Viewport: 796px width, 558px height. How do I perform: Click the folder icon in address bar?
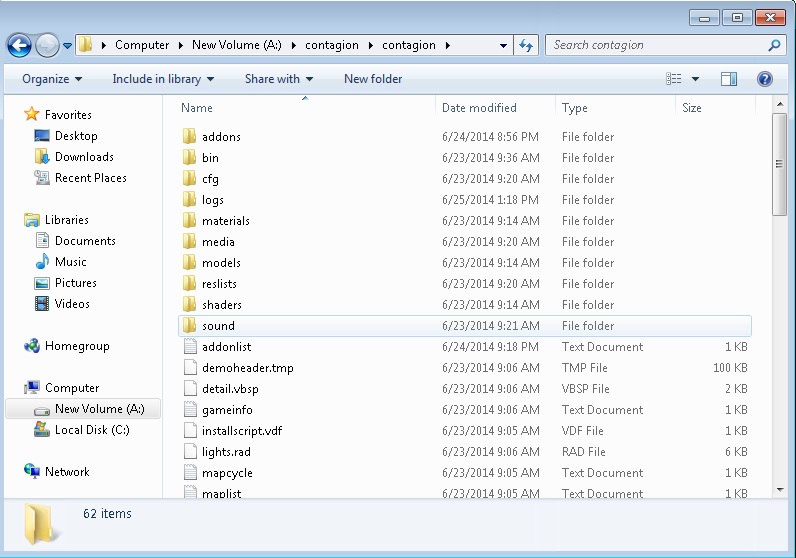click(85, 45)
